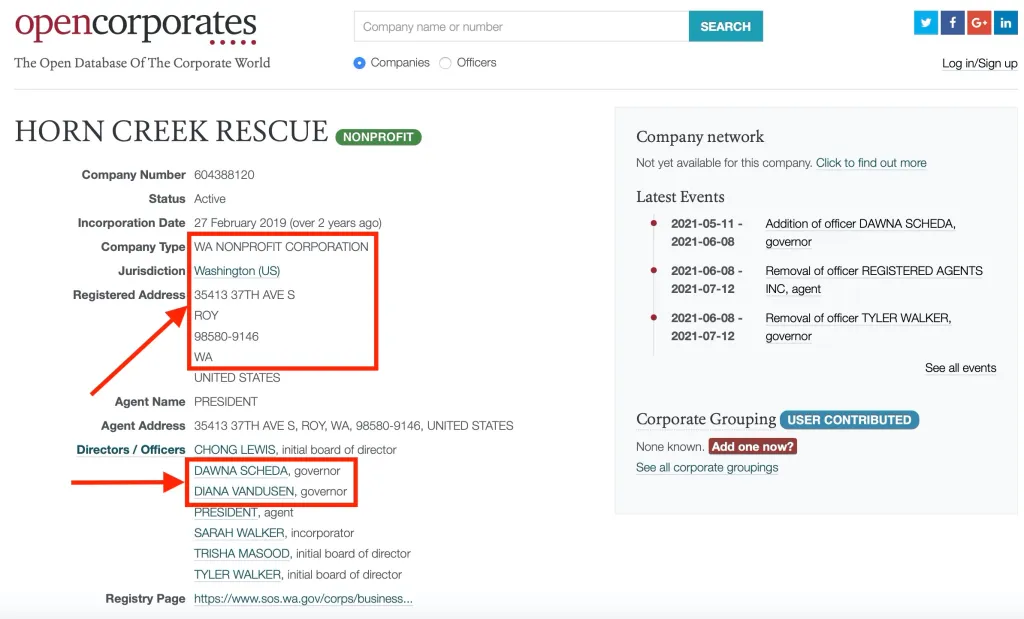Click the CHONG LEWIS director link
The width and height of the screenshot is (1024, 619).
pos(237,450)
